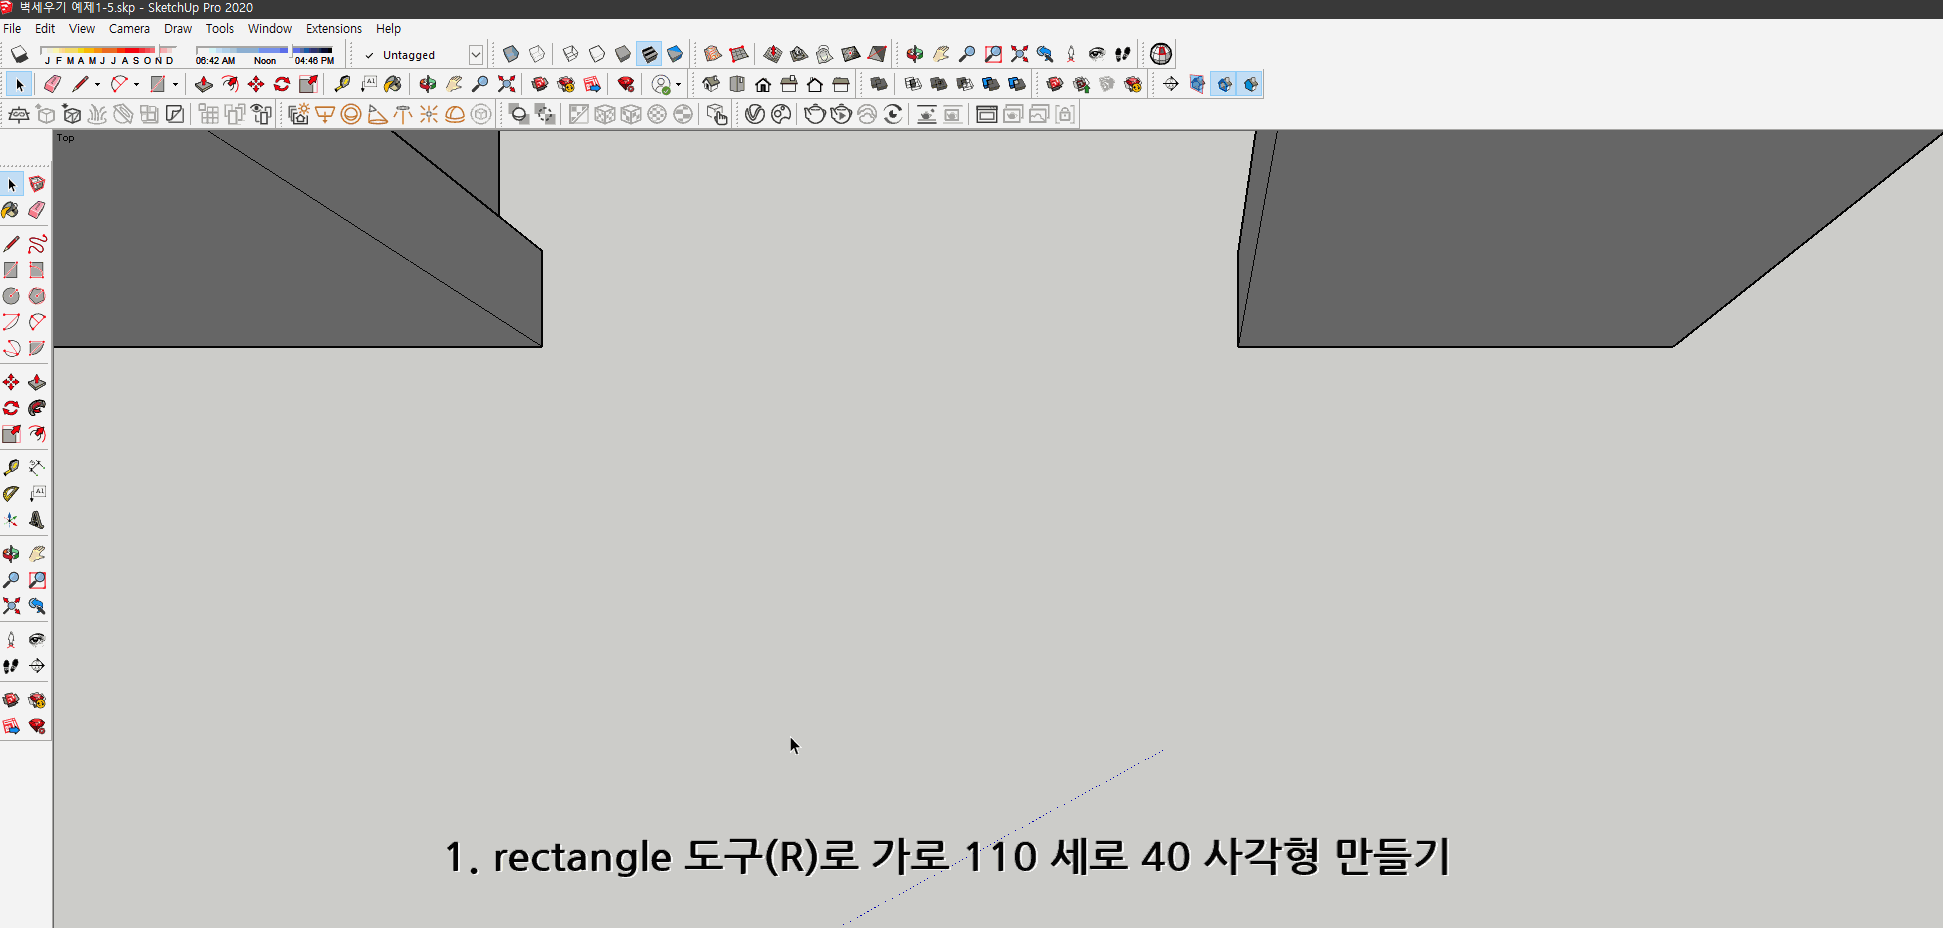Open the Camera menu

point(129,28)
